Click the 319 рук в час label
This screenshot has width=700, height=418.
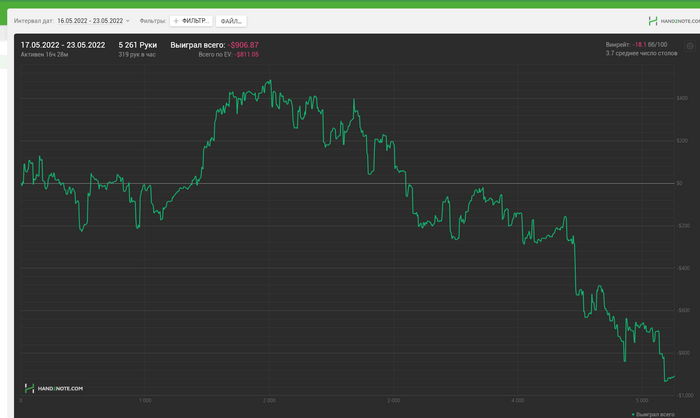(137, 54)
